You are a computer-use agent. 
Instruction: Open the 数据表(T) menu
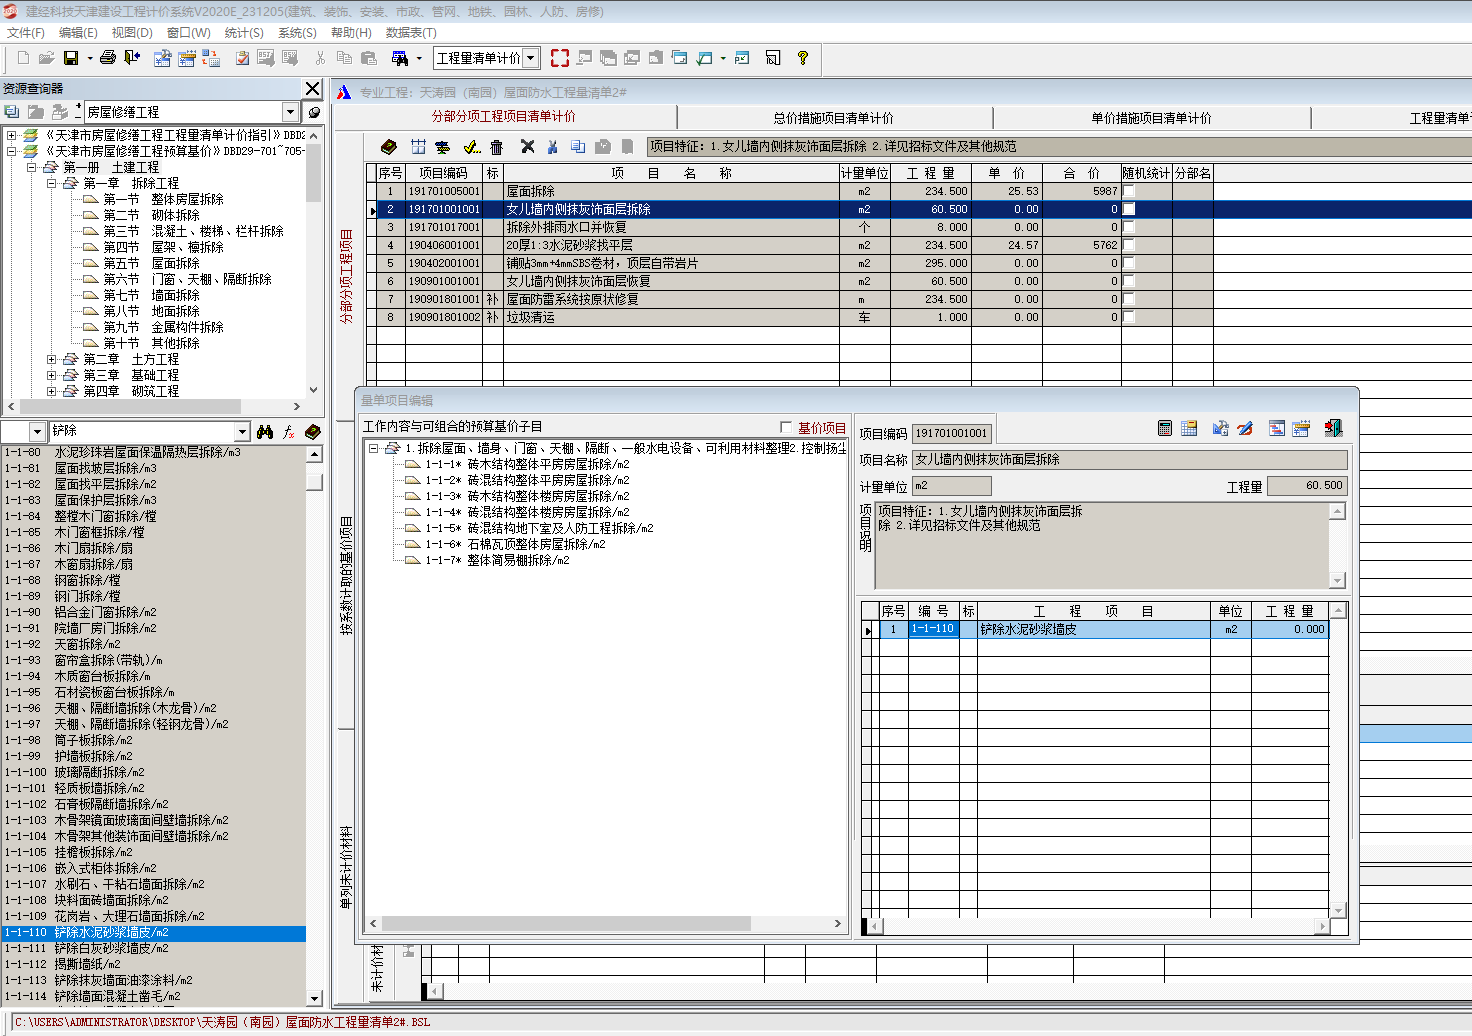[411, 33]
